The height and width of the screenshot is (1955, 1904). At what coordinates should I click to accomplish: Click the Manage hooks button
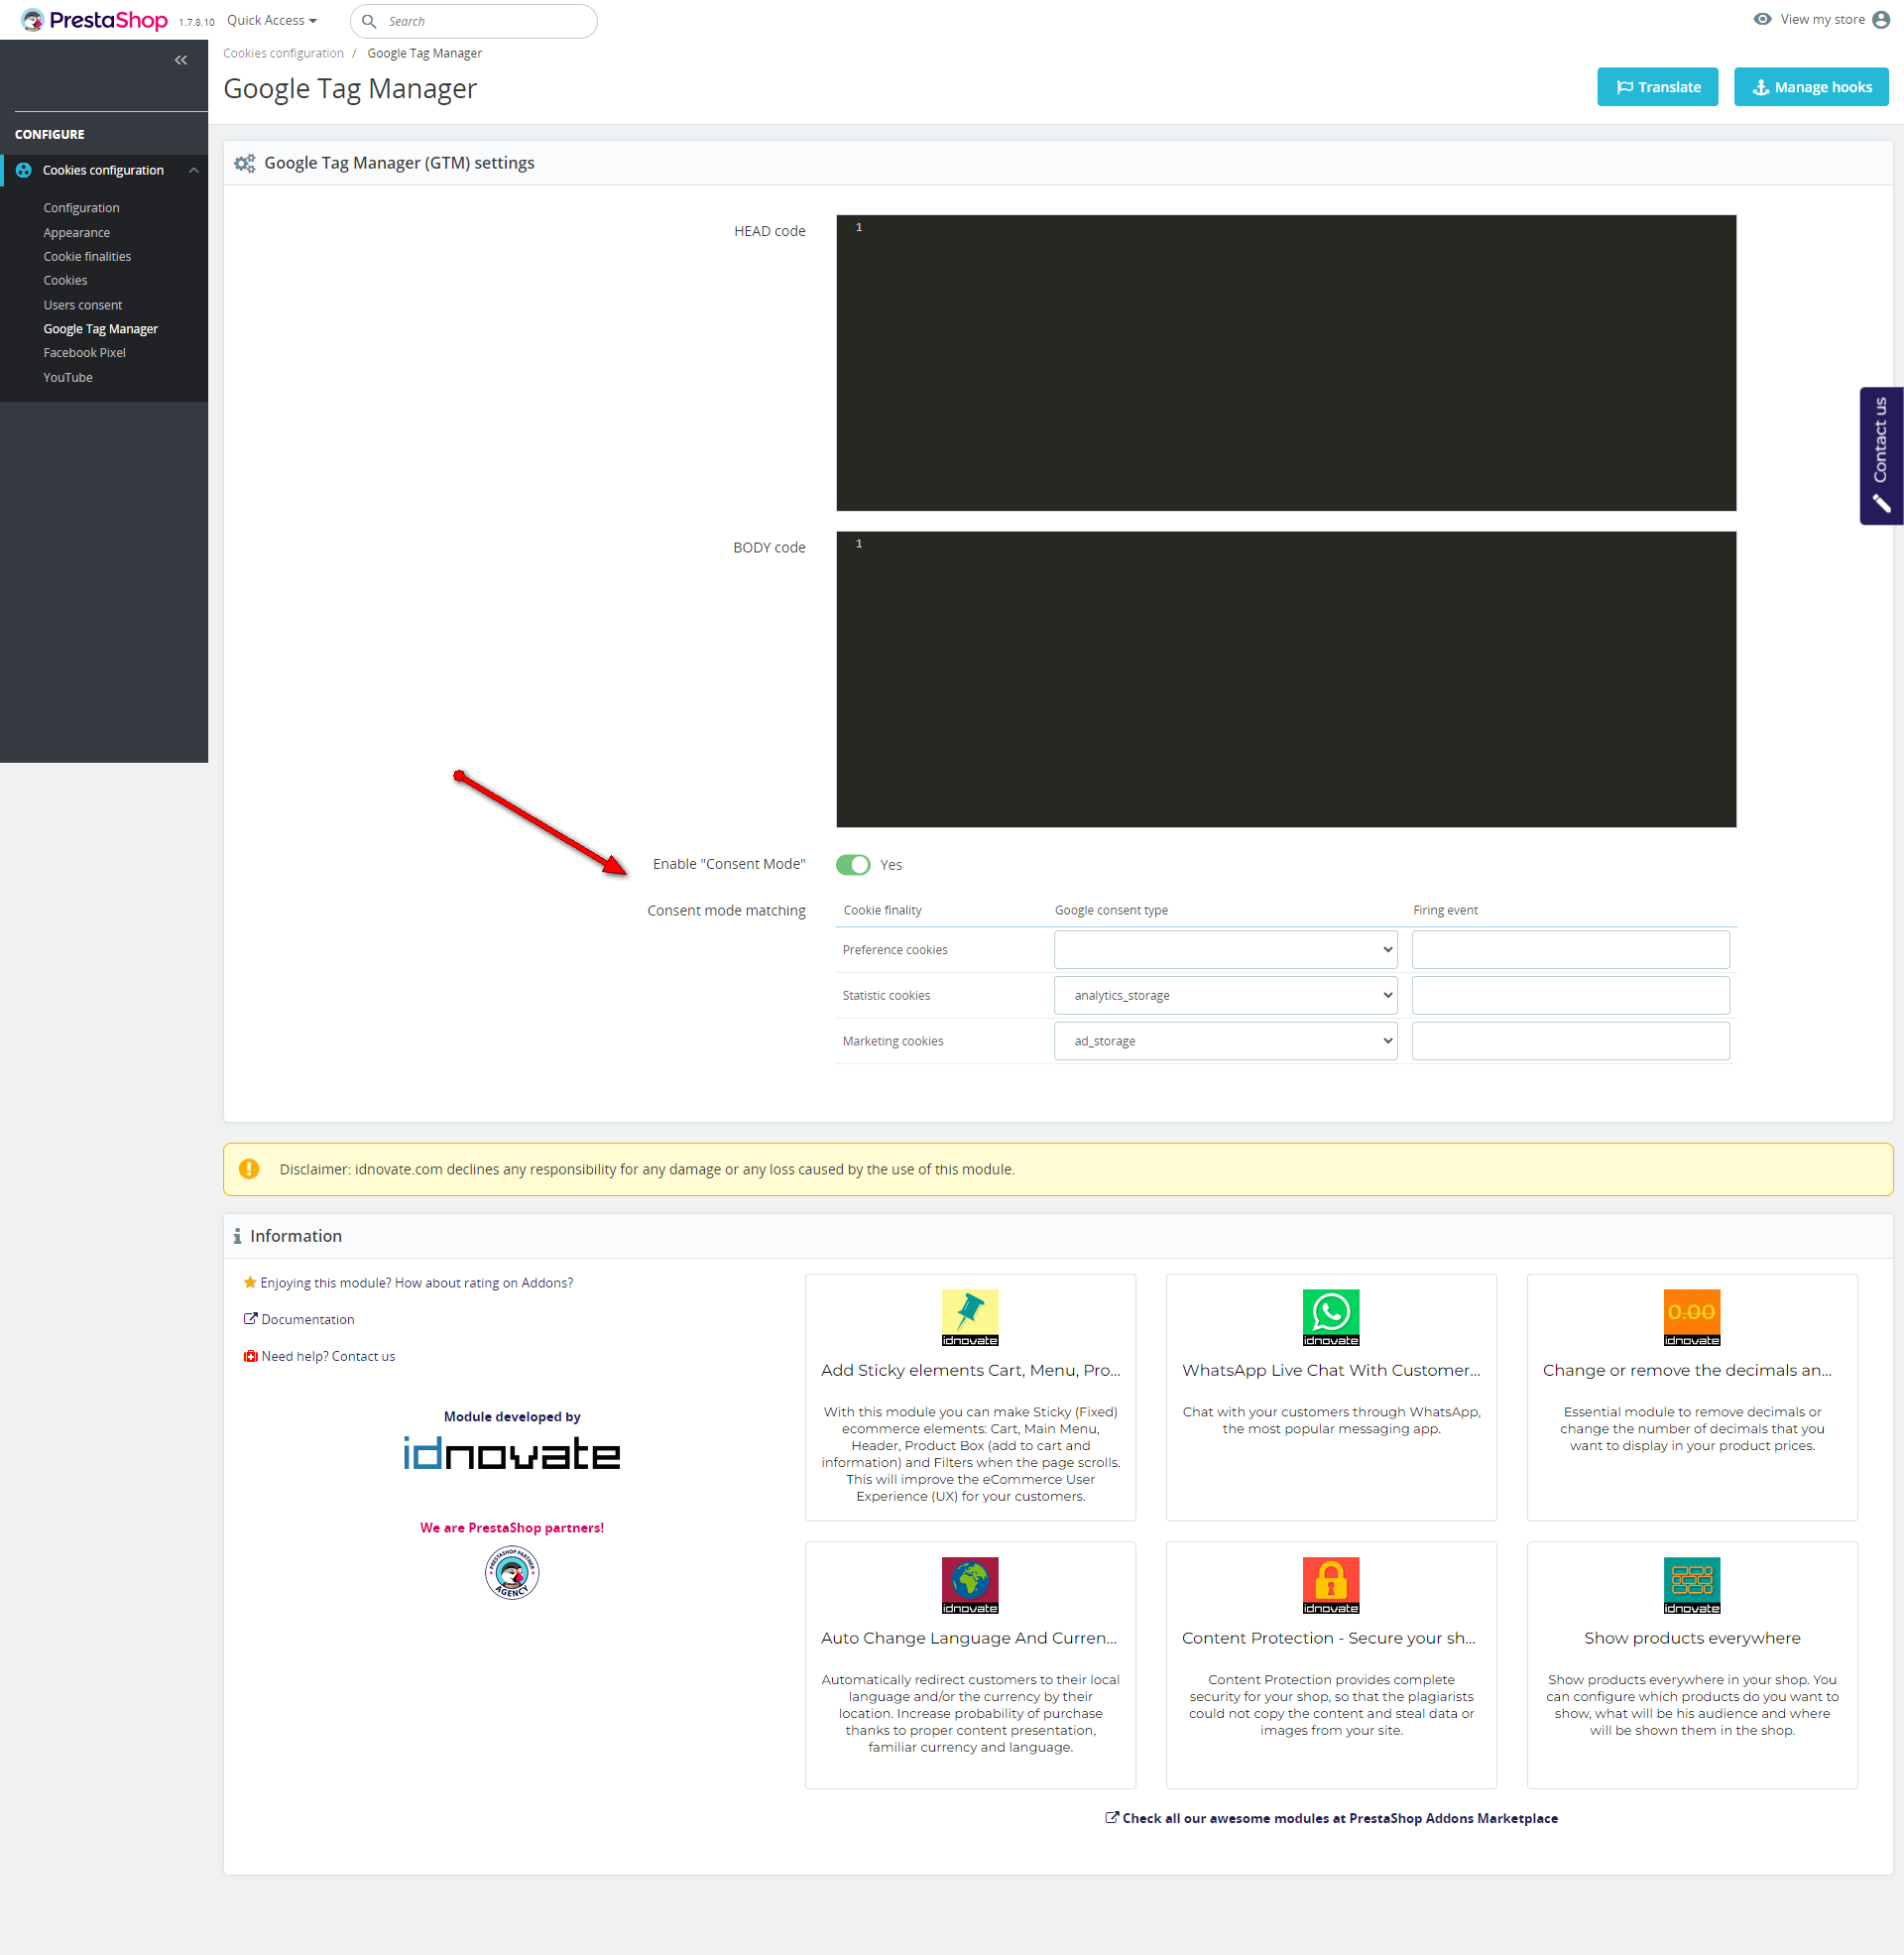(x=1810, y=87)
